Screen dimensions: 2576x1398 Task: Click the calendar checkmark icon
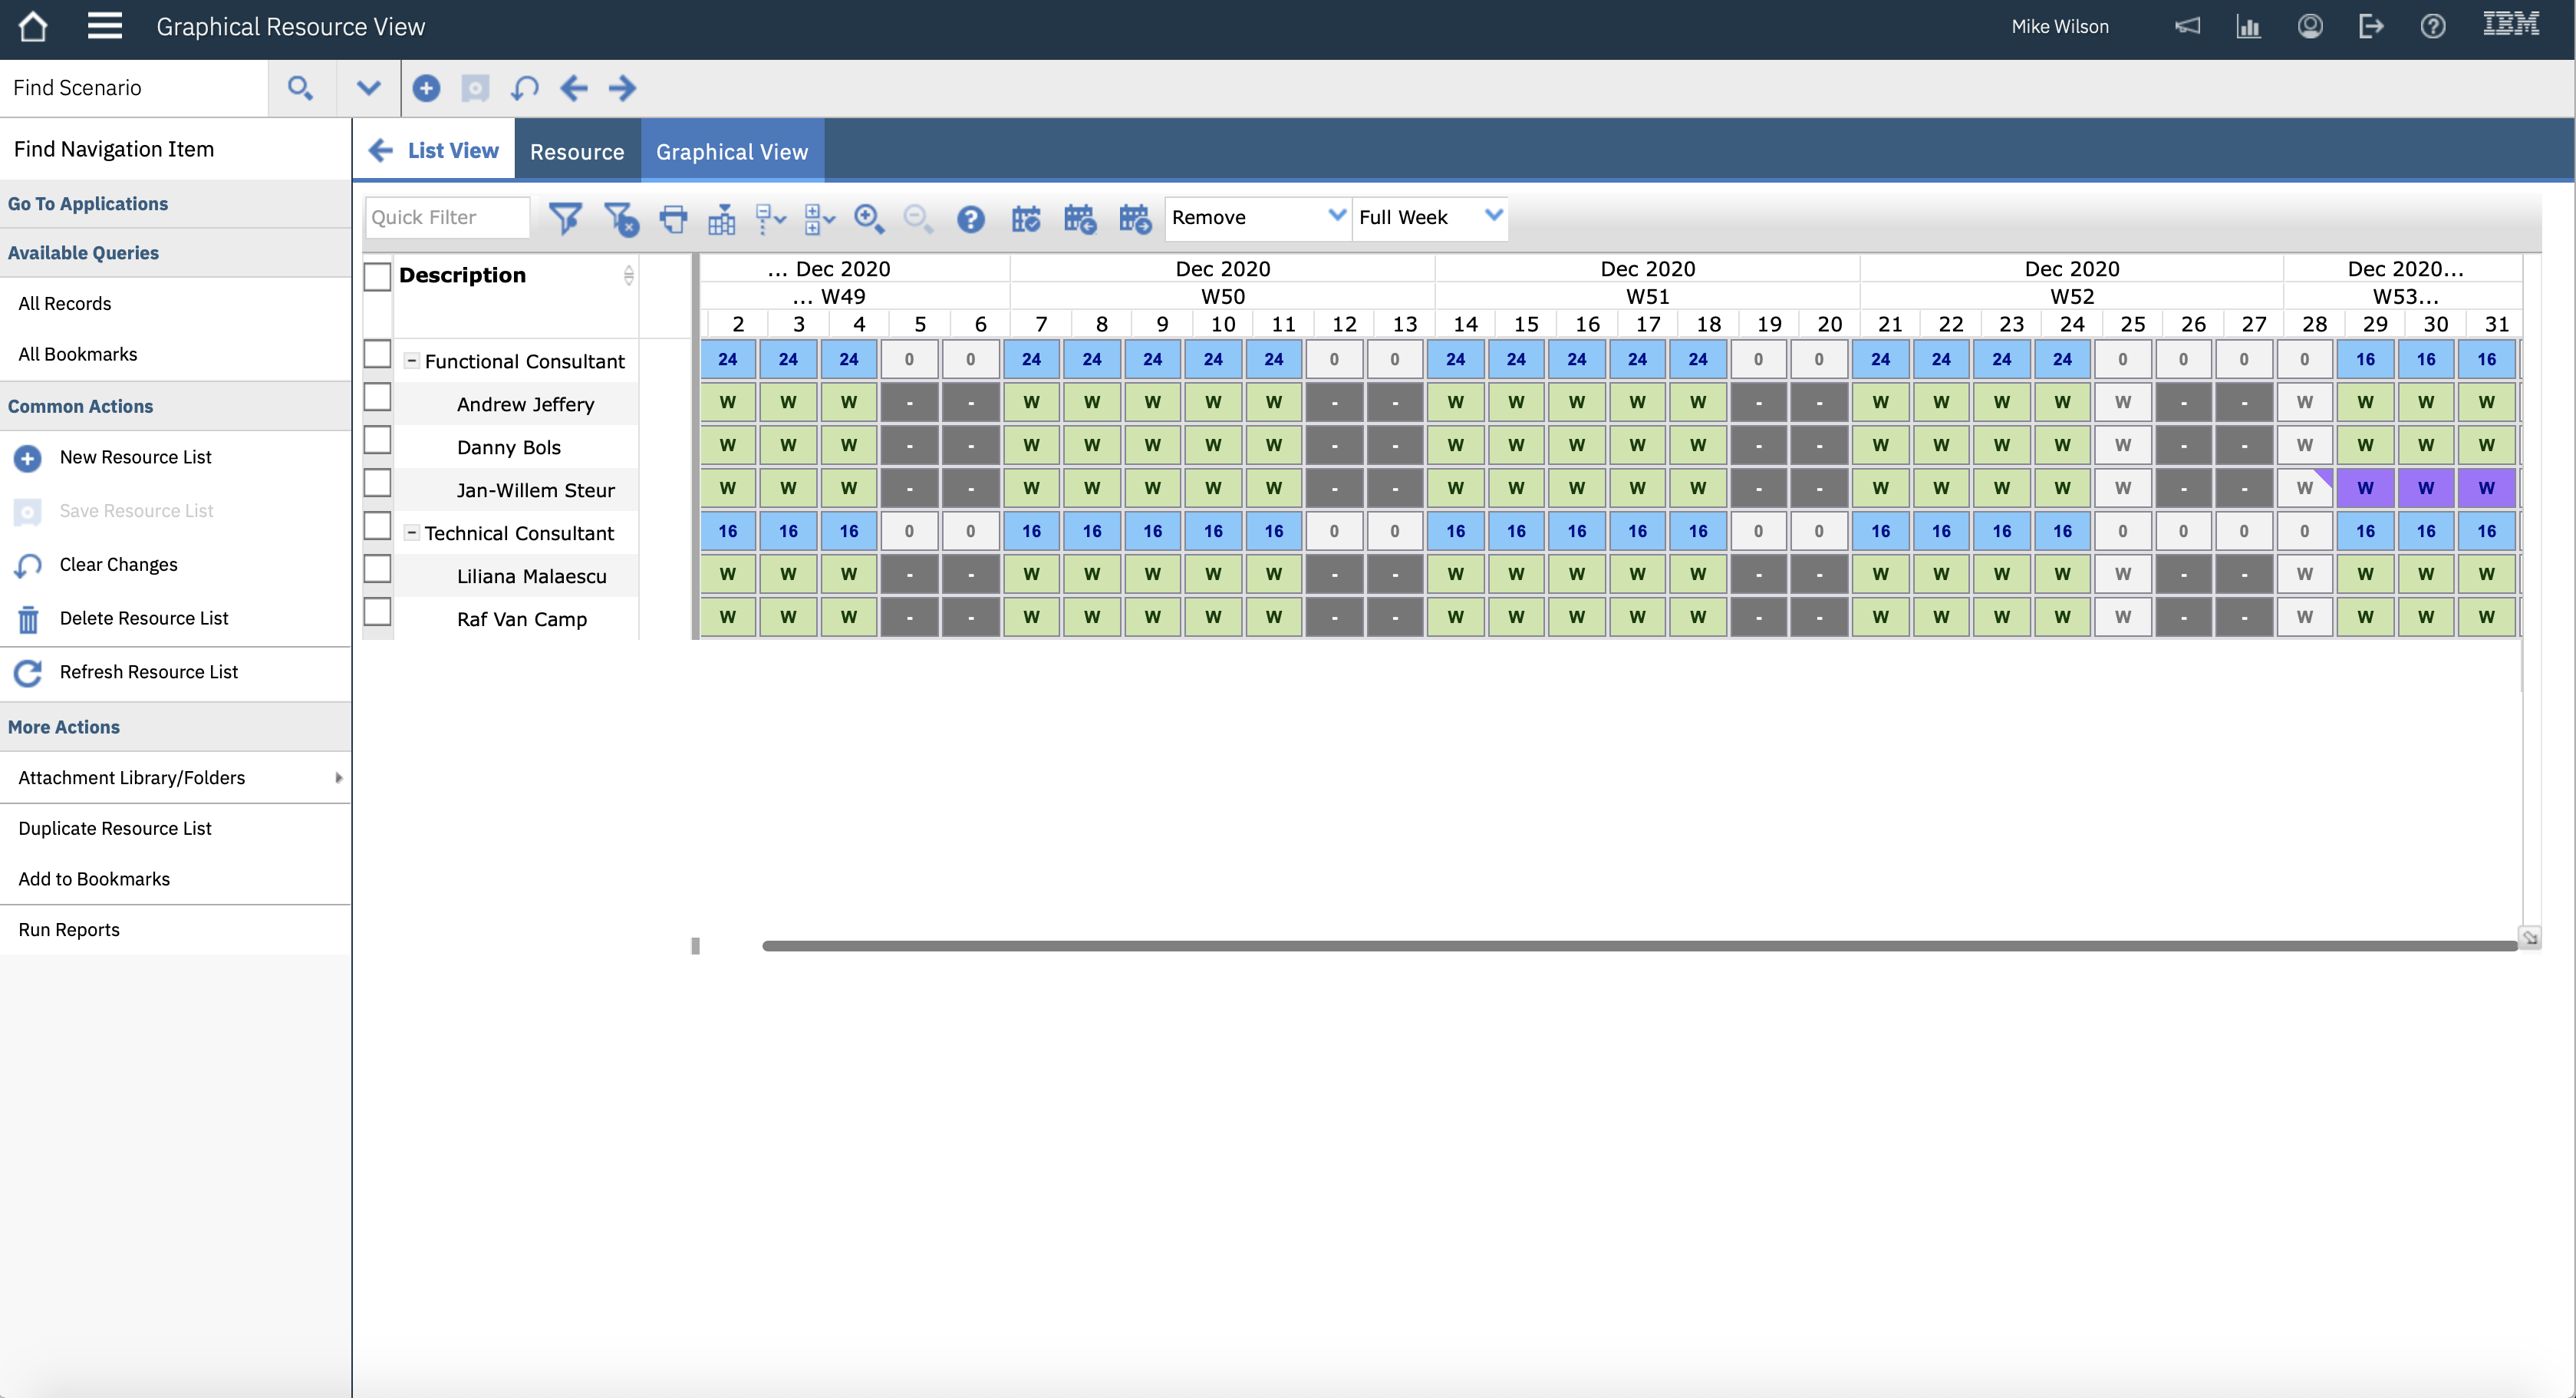[x=1026, y=218]
